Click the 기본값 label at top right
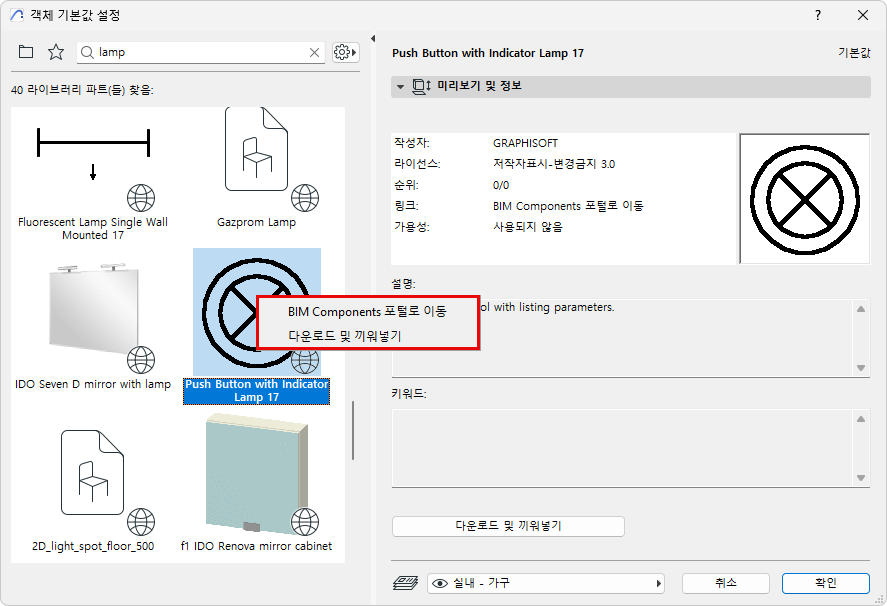This screenshot has width=887, height=606. (x=854, y=53)
